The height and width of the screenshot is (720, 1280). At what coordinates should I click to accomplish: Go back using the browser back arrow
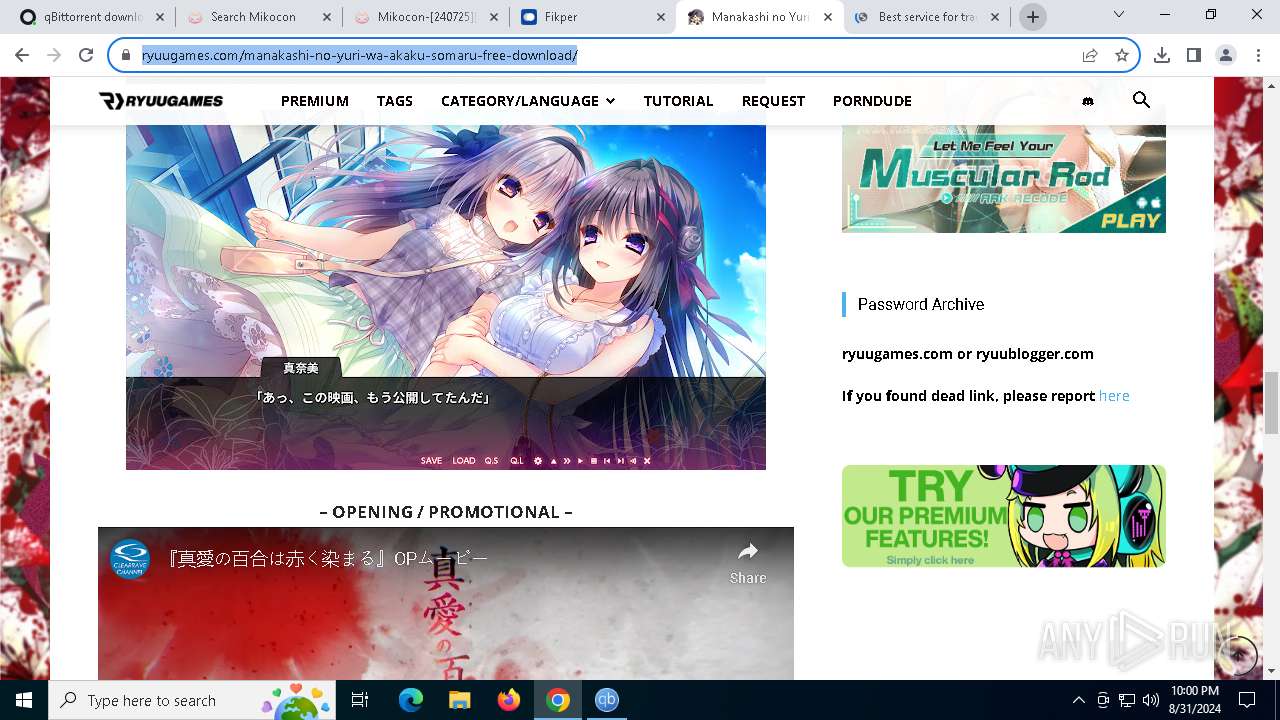coord(24,55)
